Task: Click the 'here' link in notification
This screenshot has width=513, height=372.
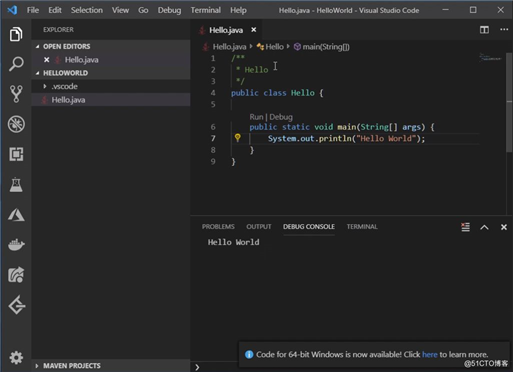Action: click(429, 354)
